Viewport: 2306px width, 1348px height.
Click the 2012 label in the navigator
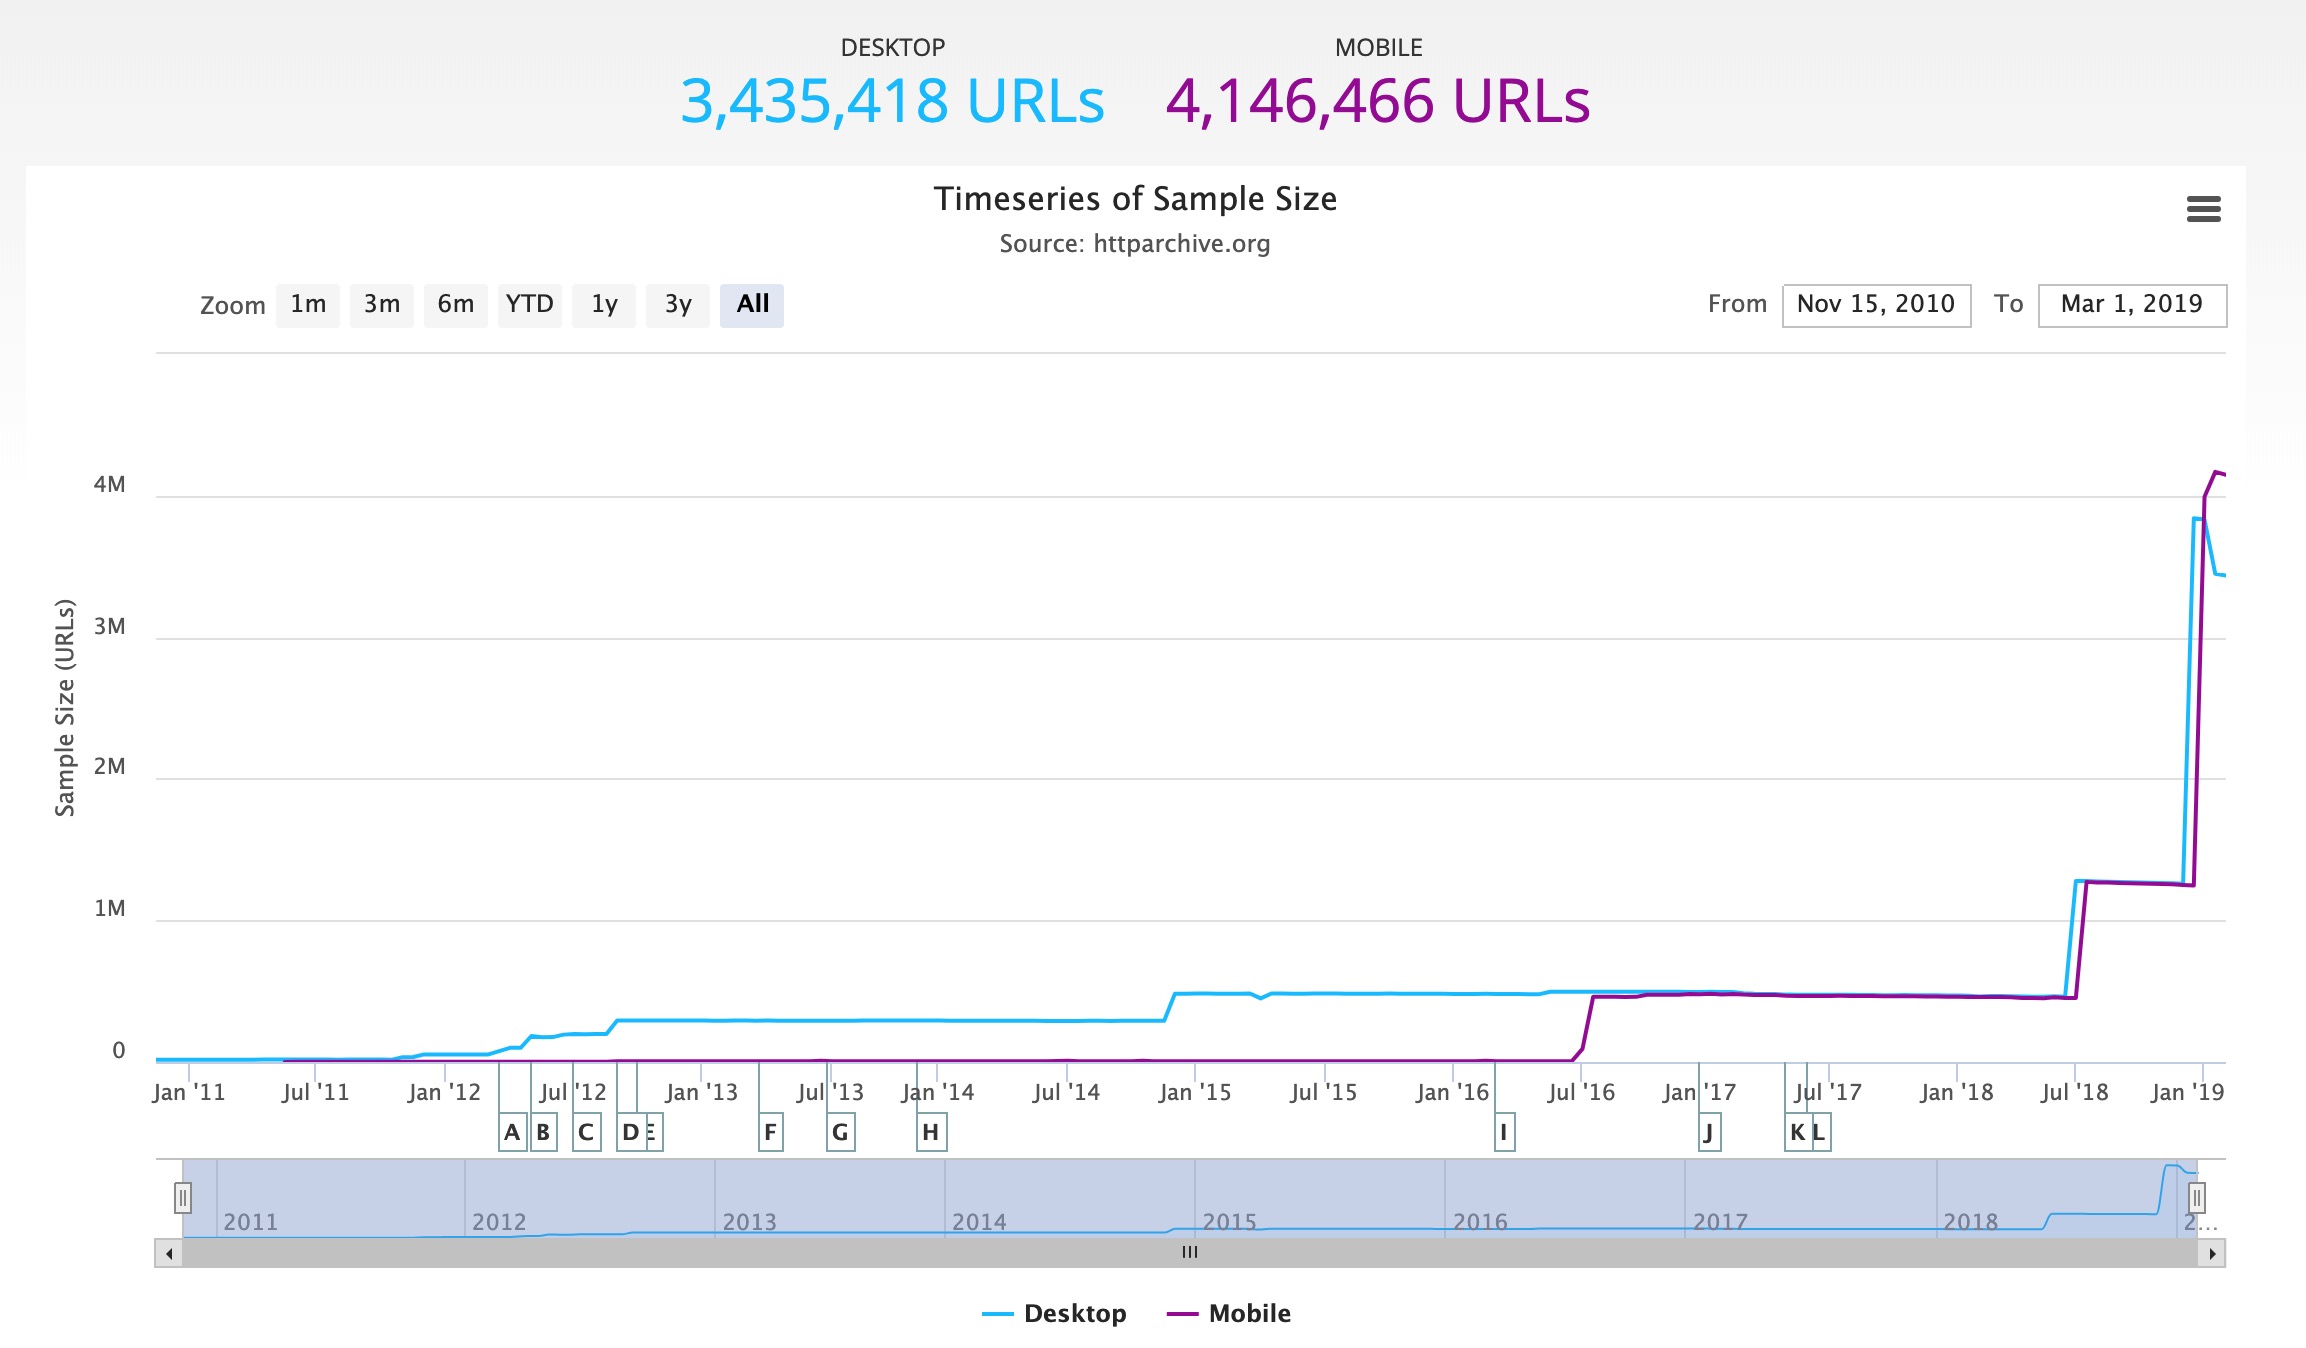point(498,1222)
